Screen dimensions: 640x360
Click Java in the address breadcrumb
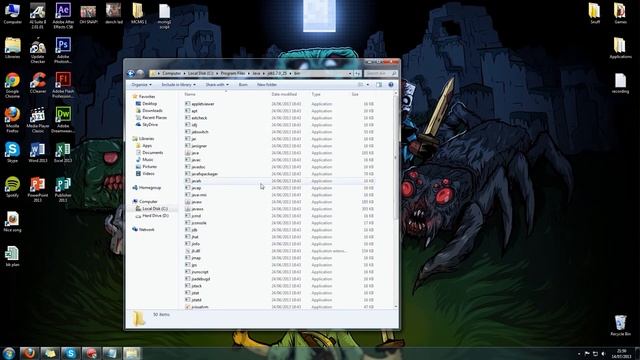256,73
